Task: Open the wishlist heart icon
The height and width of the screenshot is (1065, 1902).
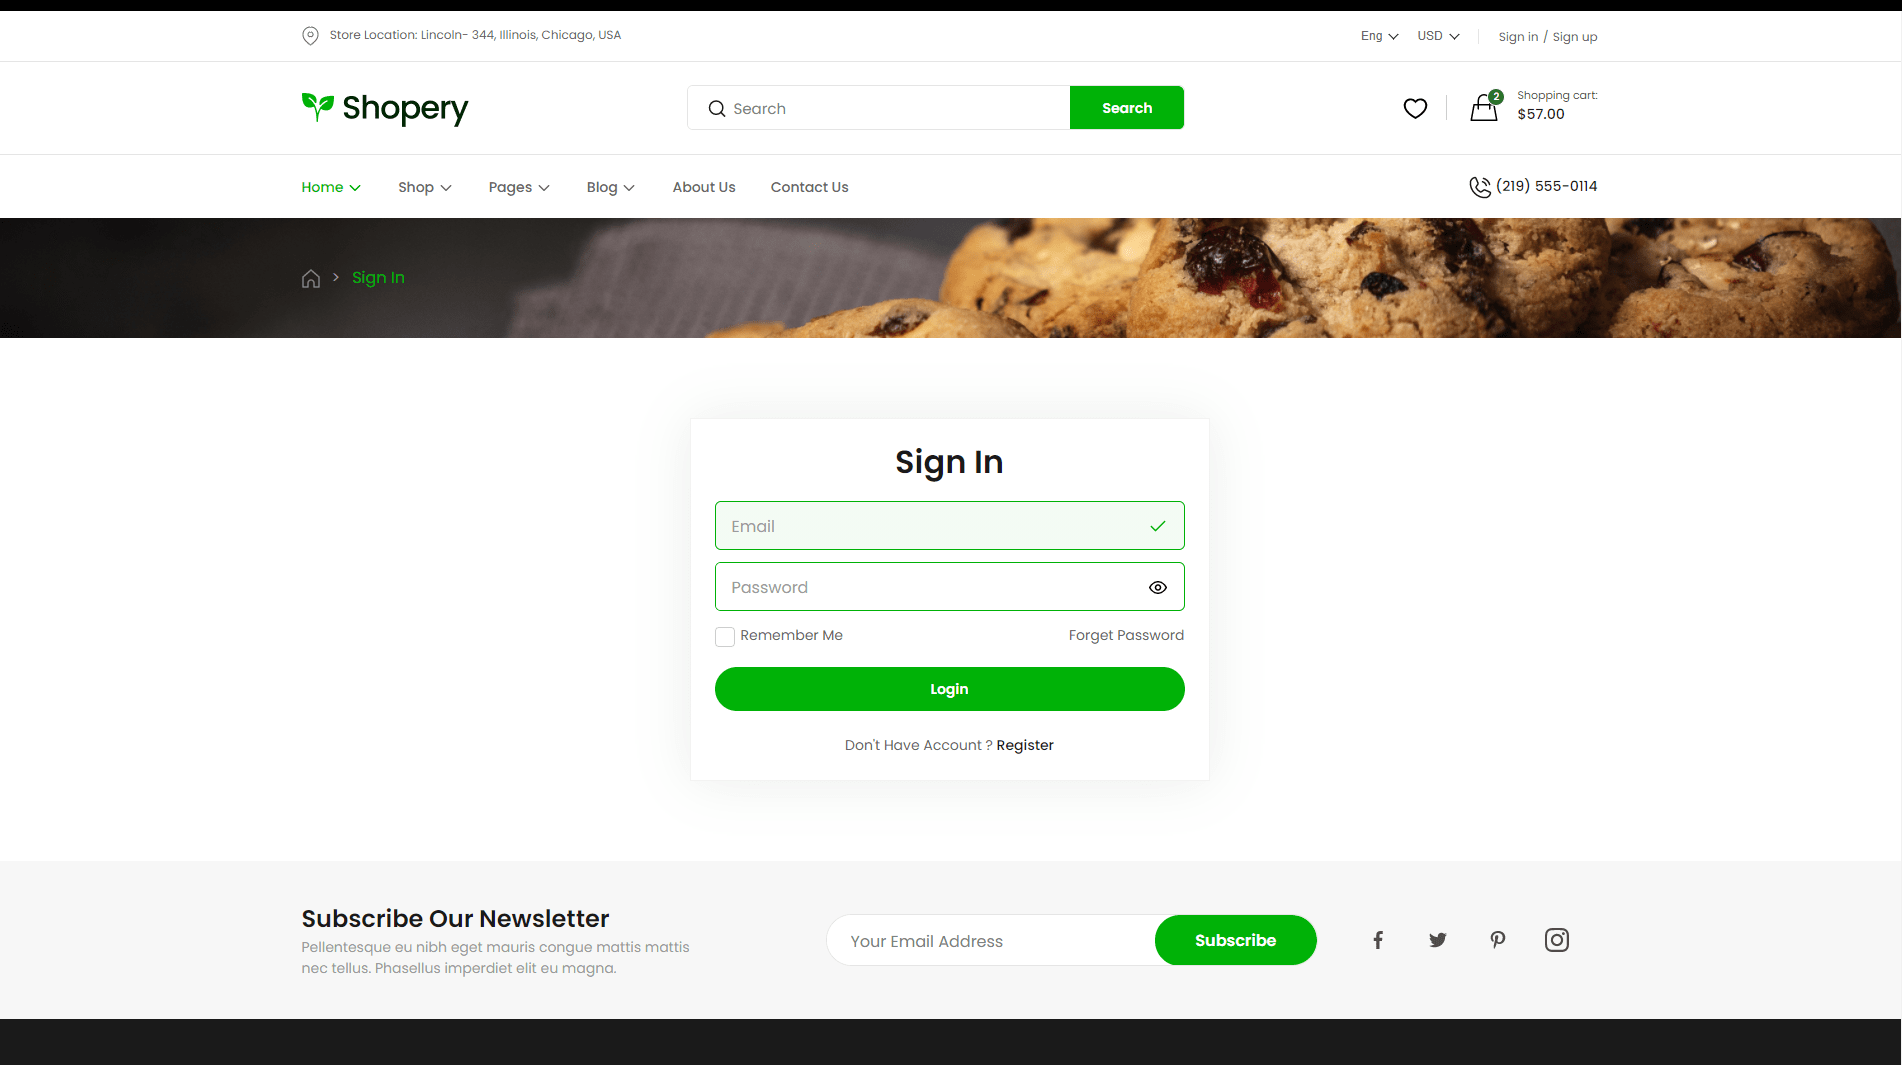Action: (x=1415, y=108)
